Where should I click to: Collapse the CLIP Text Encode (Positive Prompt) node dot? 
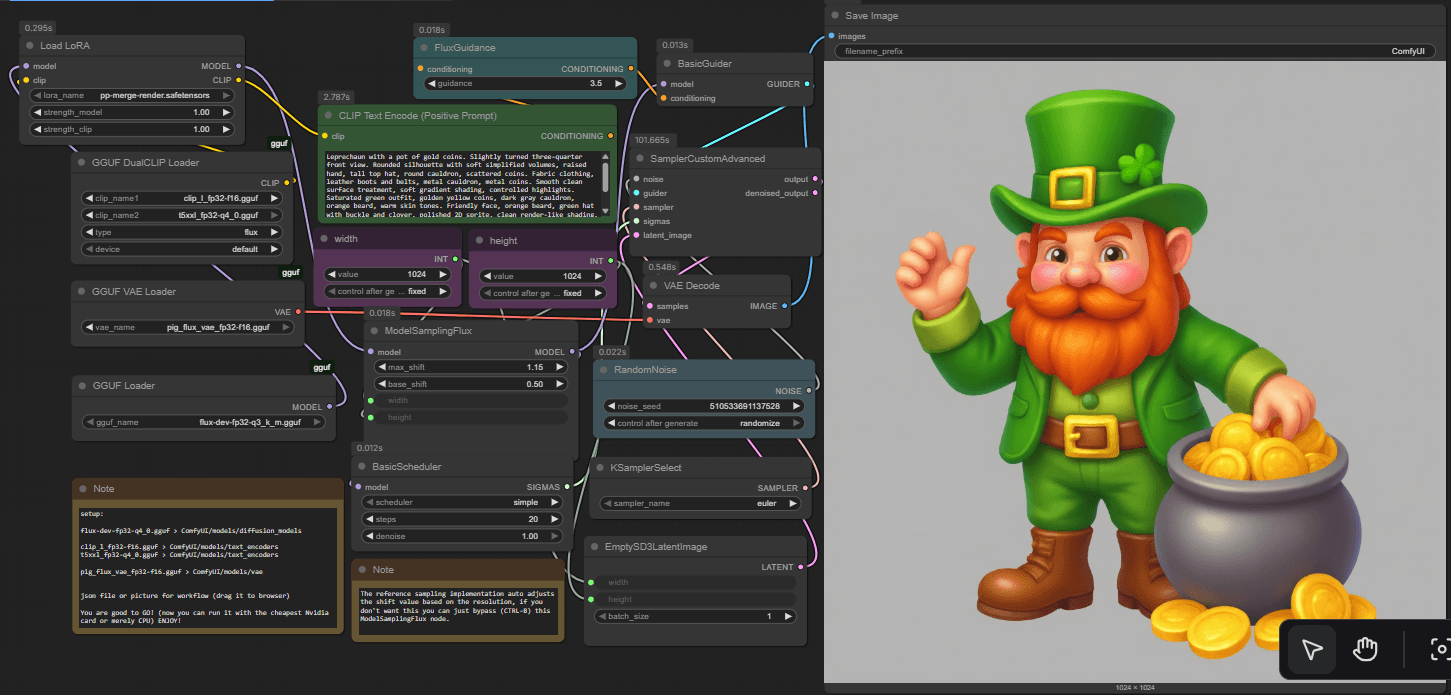pos(329,116)
